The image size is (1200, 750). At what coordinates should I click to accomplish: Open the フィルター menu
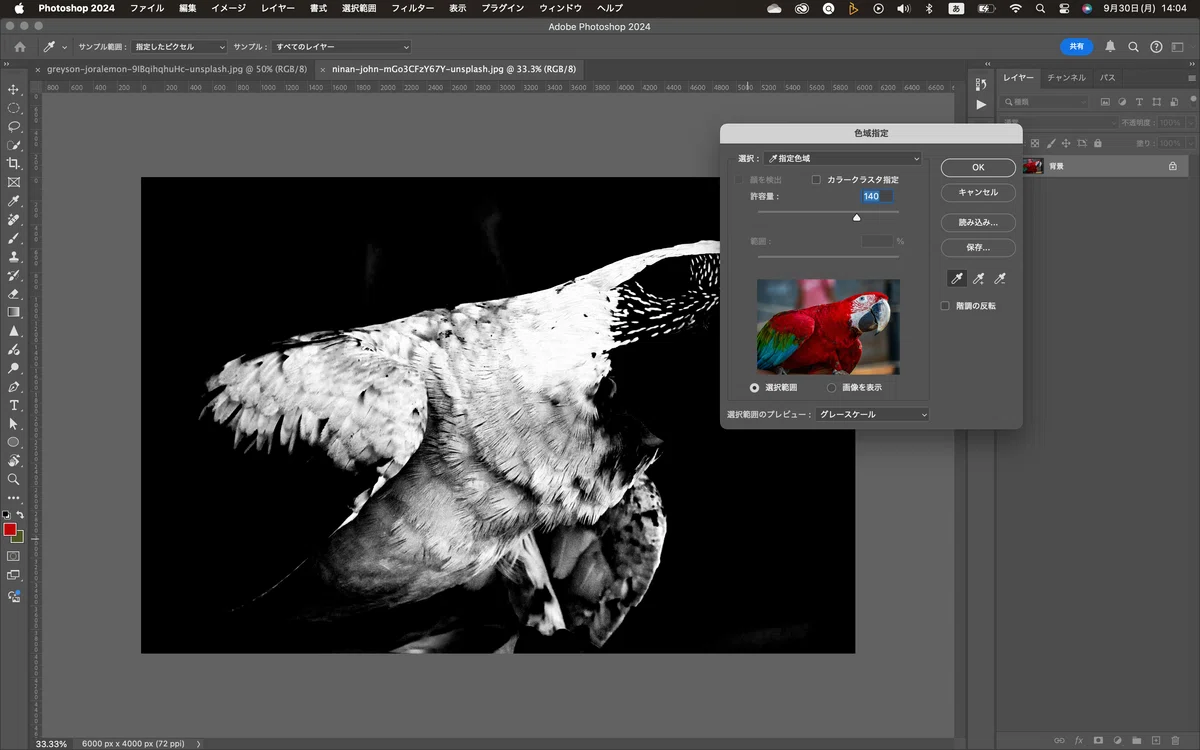(412, 8)
